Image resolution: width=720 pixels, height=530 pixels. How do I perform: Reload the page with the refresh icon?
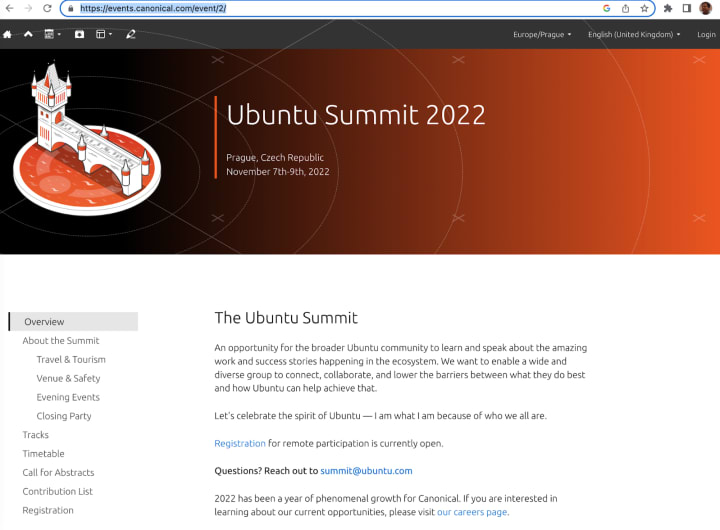47,8
